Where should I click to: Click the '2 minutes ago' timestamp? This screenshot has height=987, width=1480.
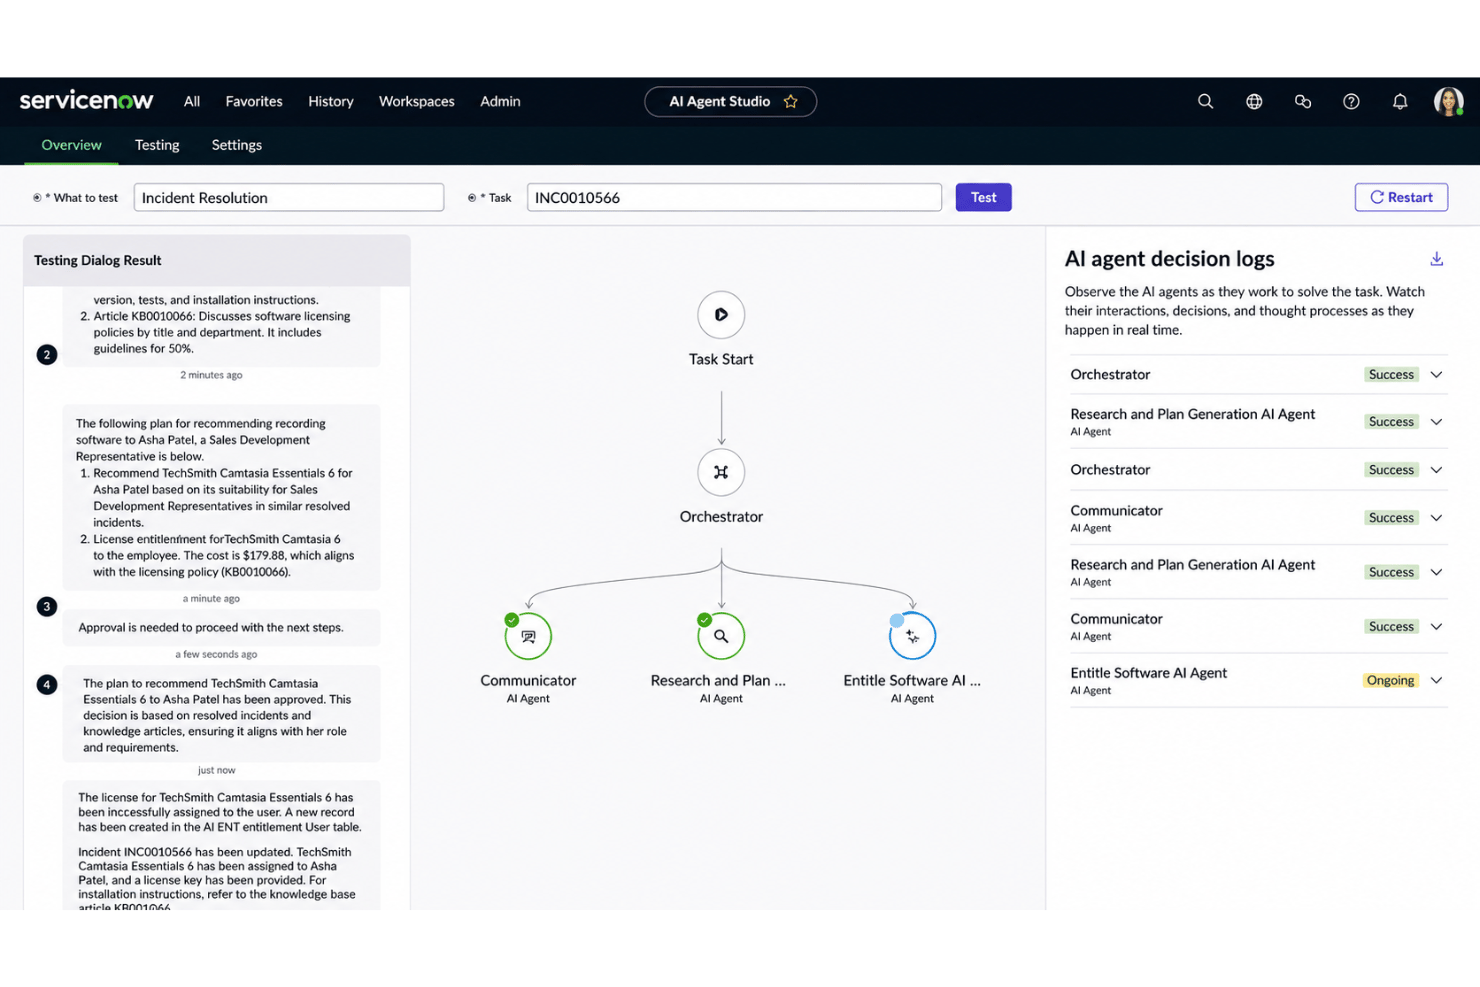coord(211,375)
